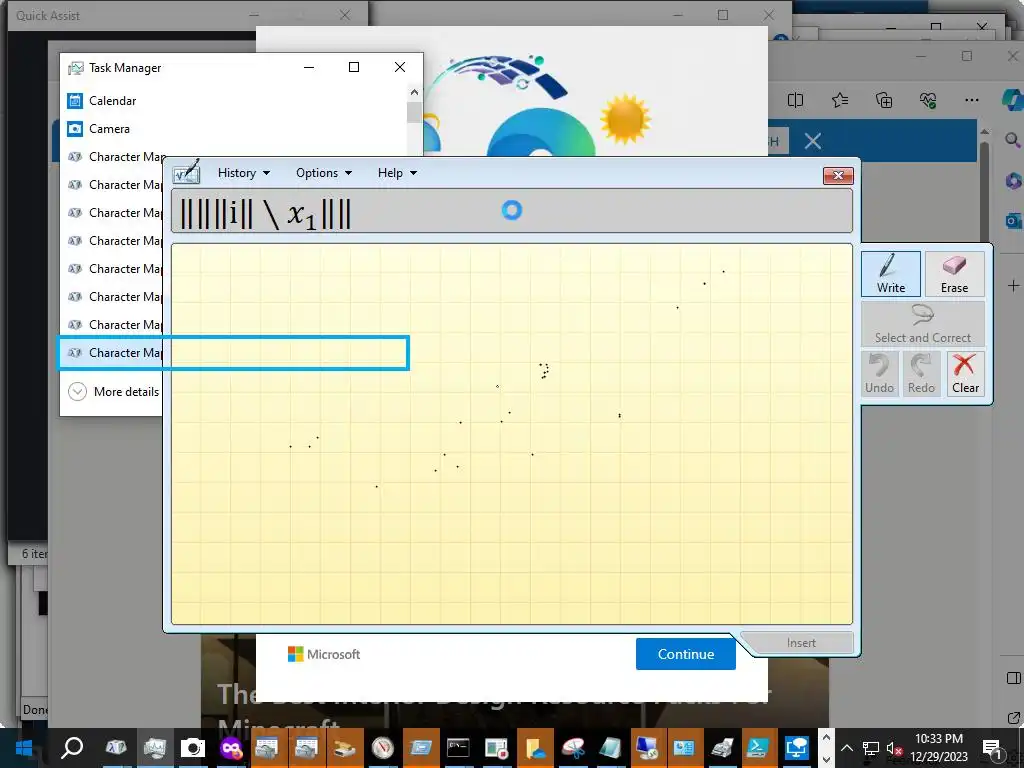Open Copilot in Edge sidebar
This screenshot has height=768, width=1024.
click(1012, 100)
